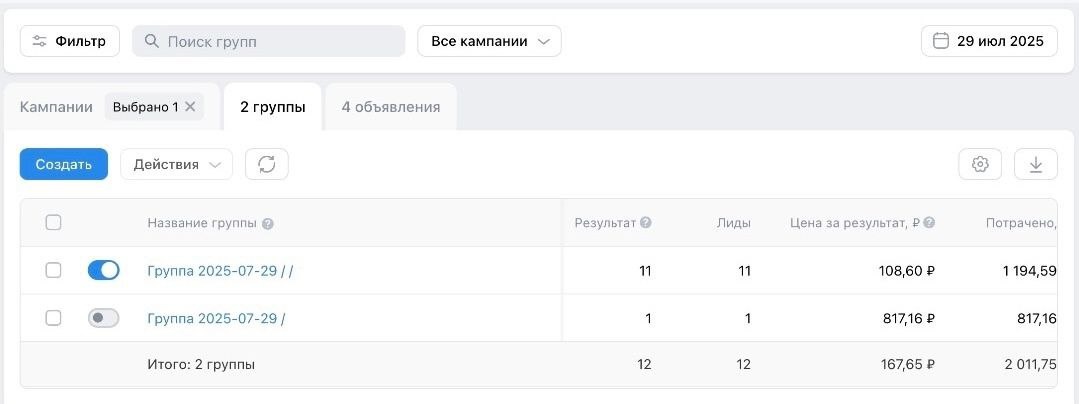The width and height of the screenshot is (1079, 404).
Task: Open the Фильтр button
Action: tap(69, 41)
